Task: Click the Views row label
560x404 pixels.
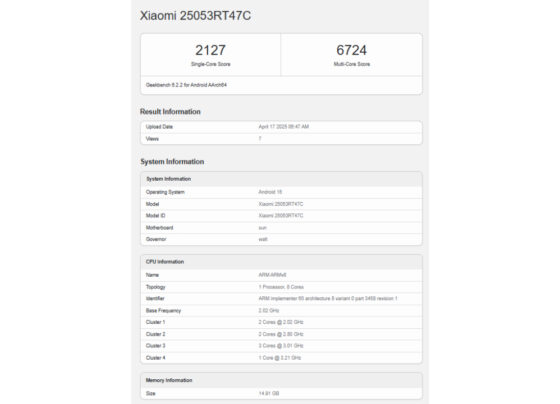Action: (x=152, y=139)
